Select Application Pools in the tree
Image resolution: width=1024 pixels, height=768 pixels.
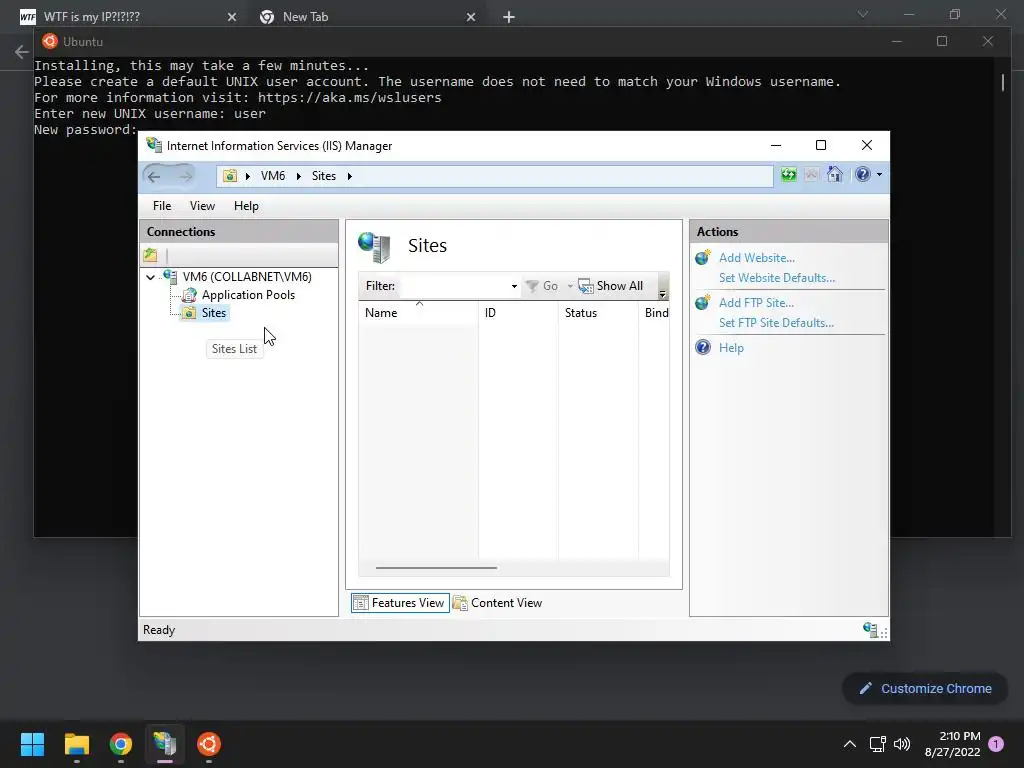248,295
